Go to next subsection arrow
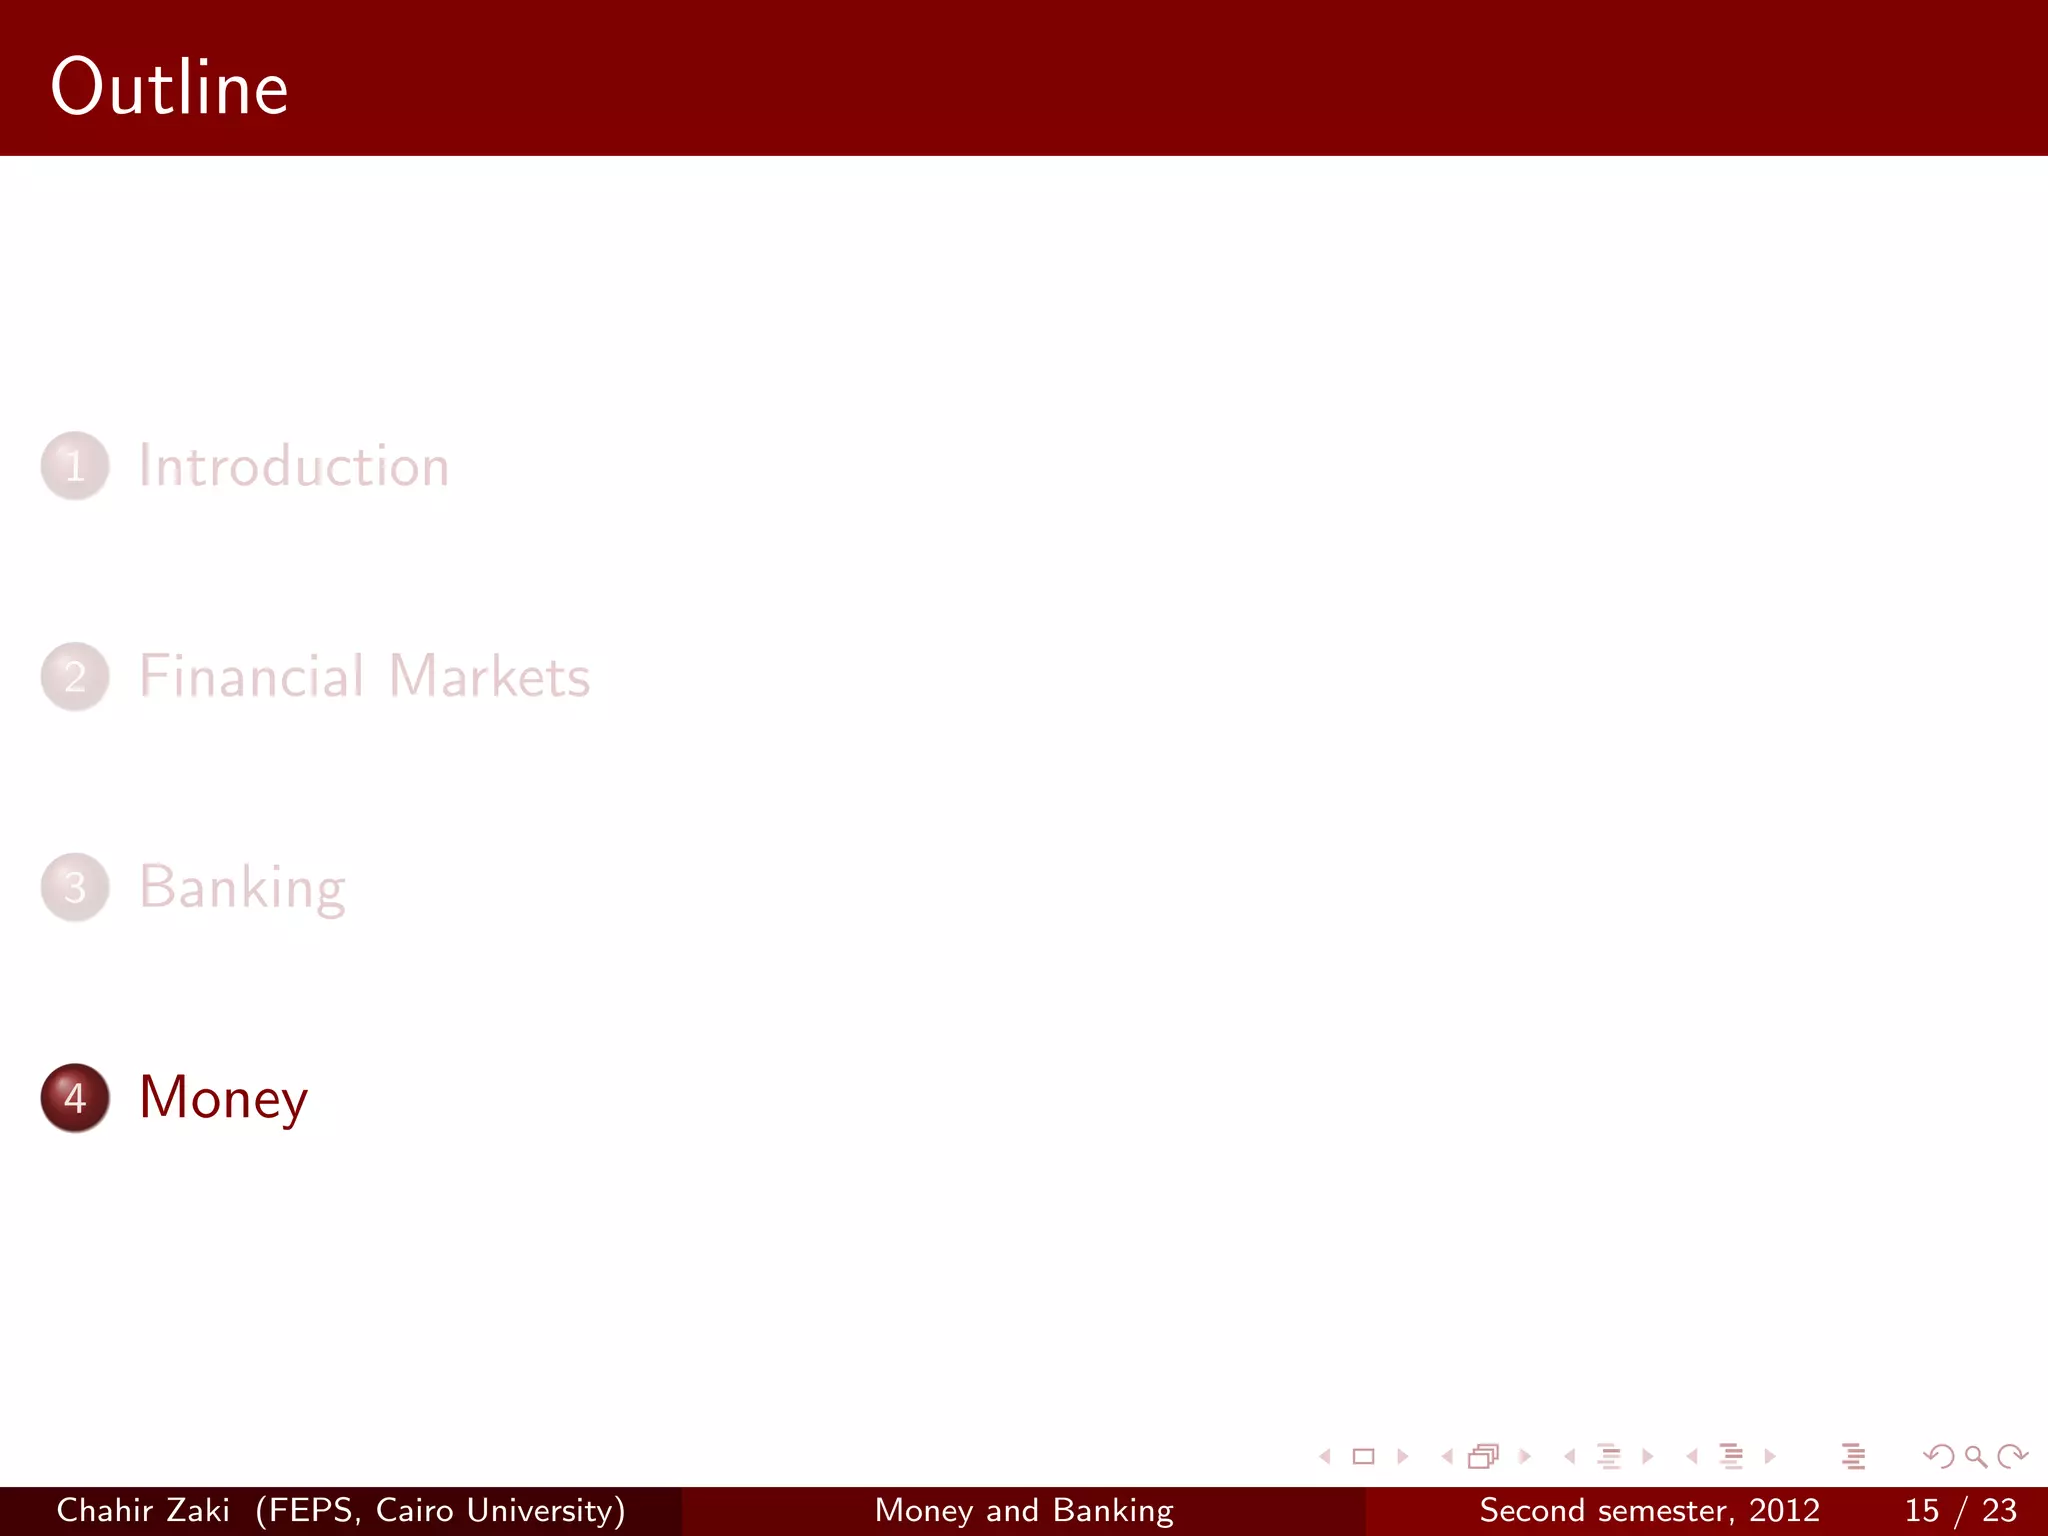This screenshot has height=1536, width=2048. tap(1647, 1457)
